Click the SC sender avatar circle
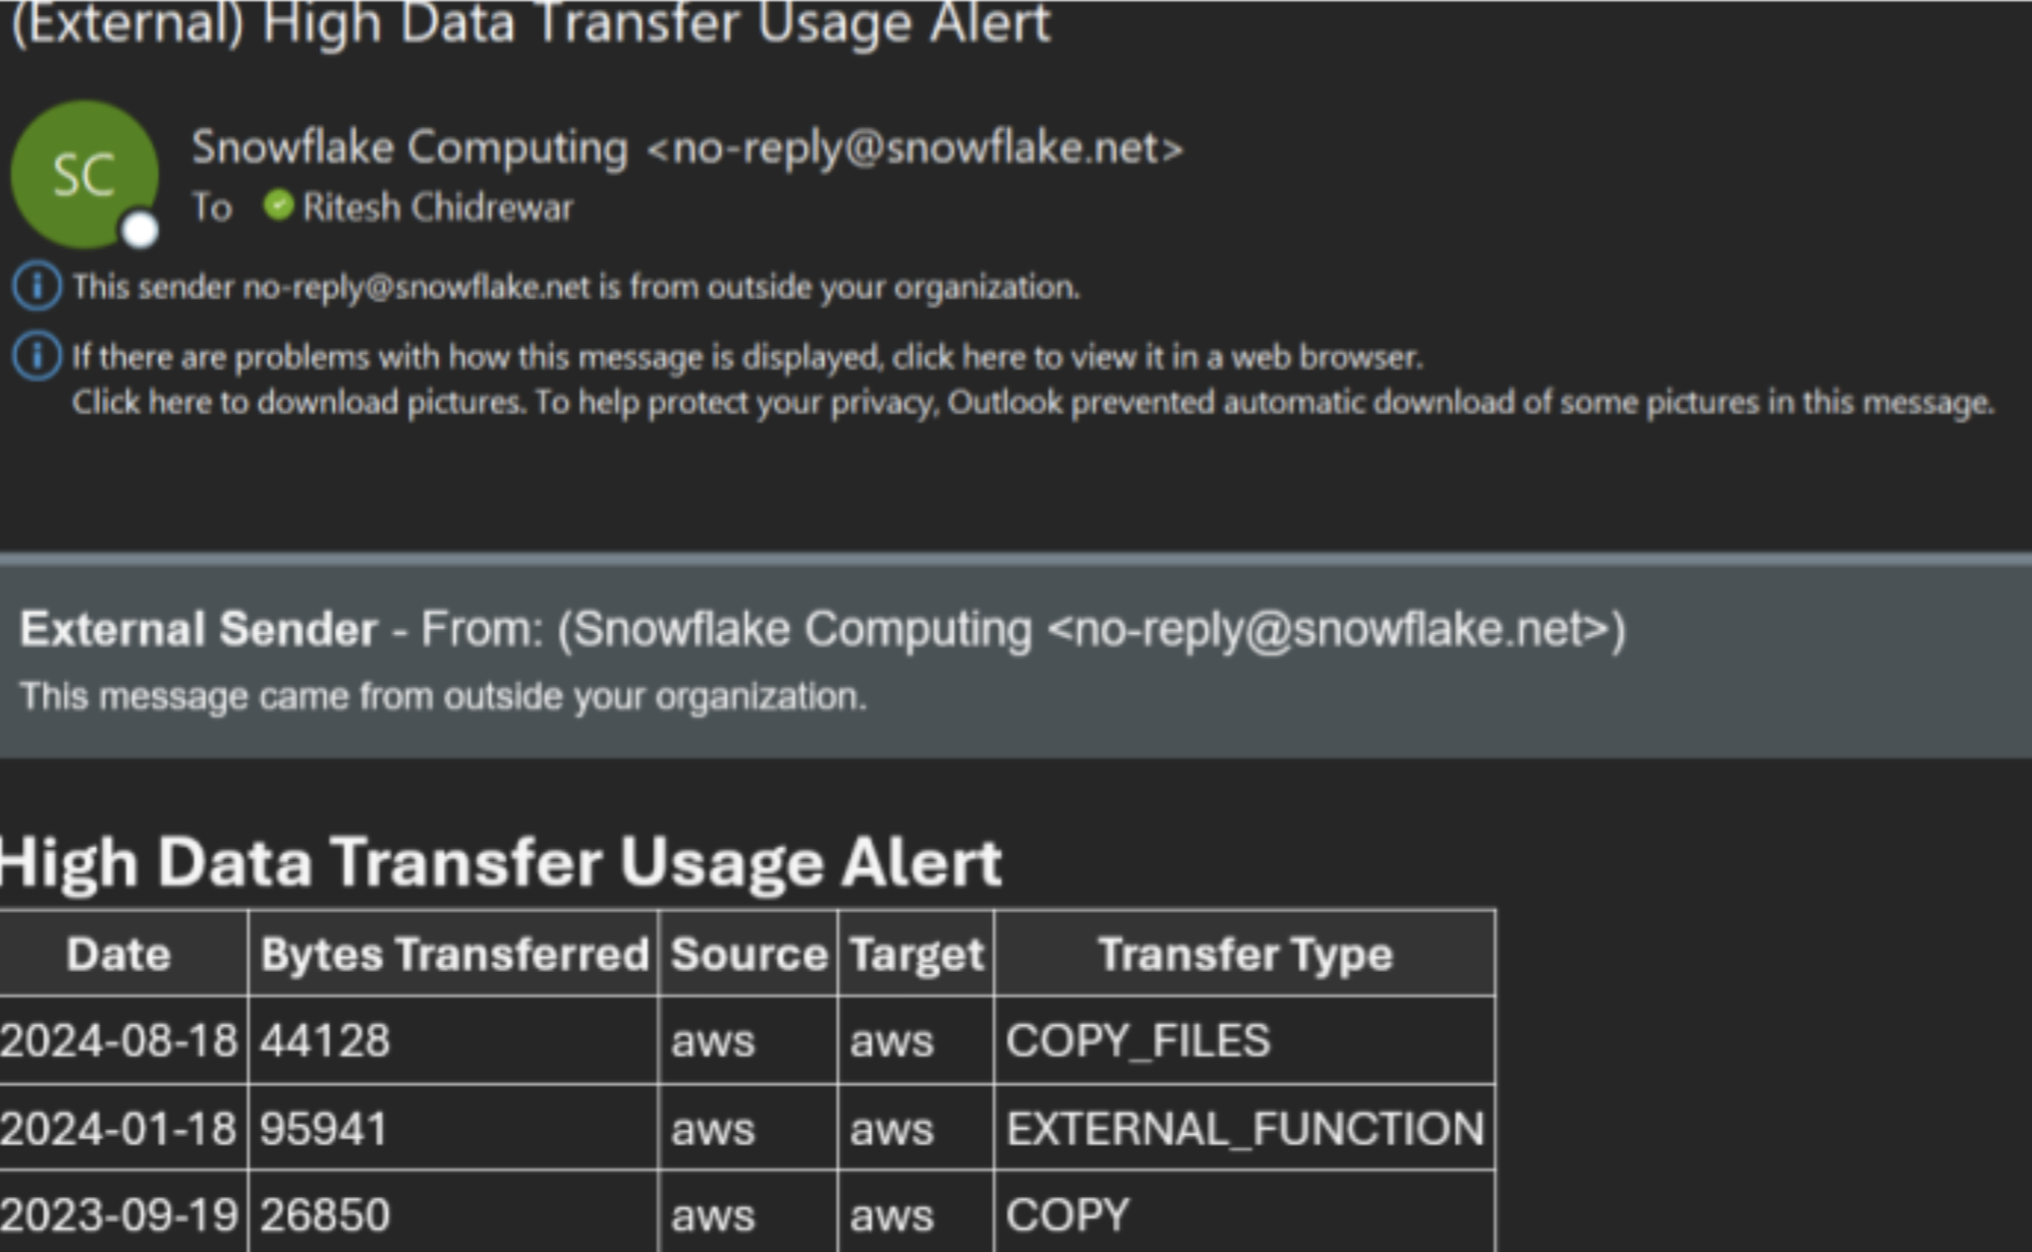Viewport: 2032px width, 1252px height. (85, 170)
